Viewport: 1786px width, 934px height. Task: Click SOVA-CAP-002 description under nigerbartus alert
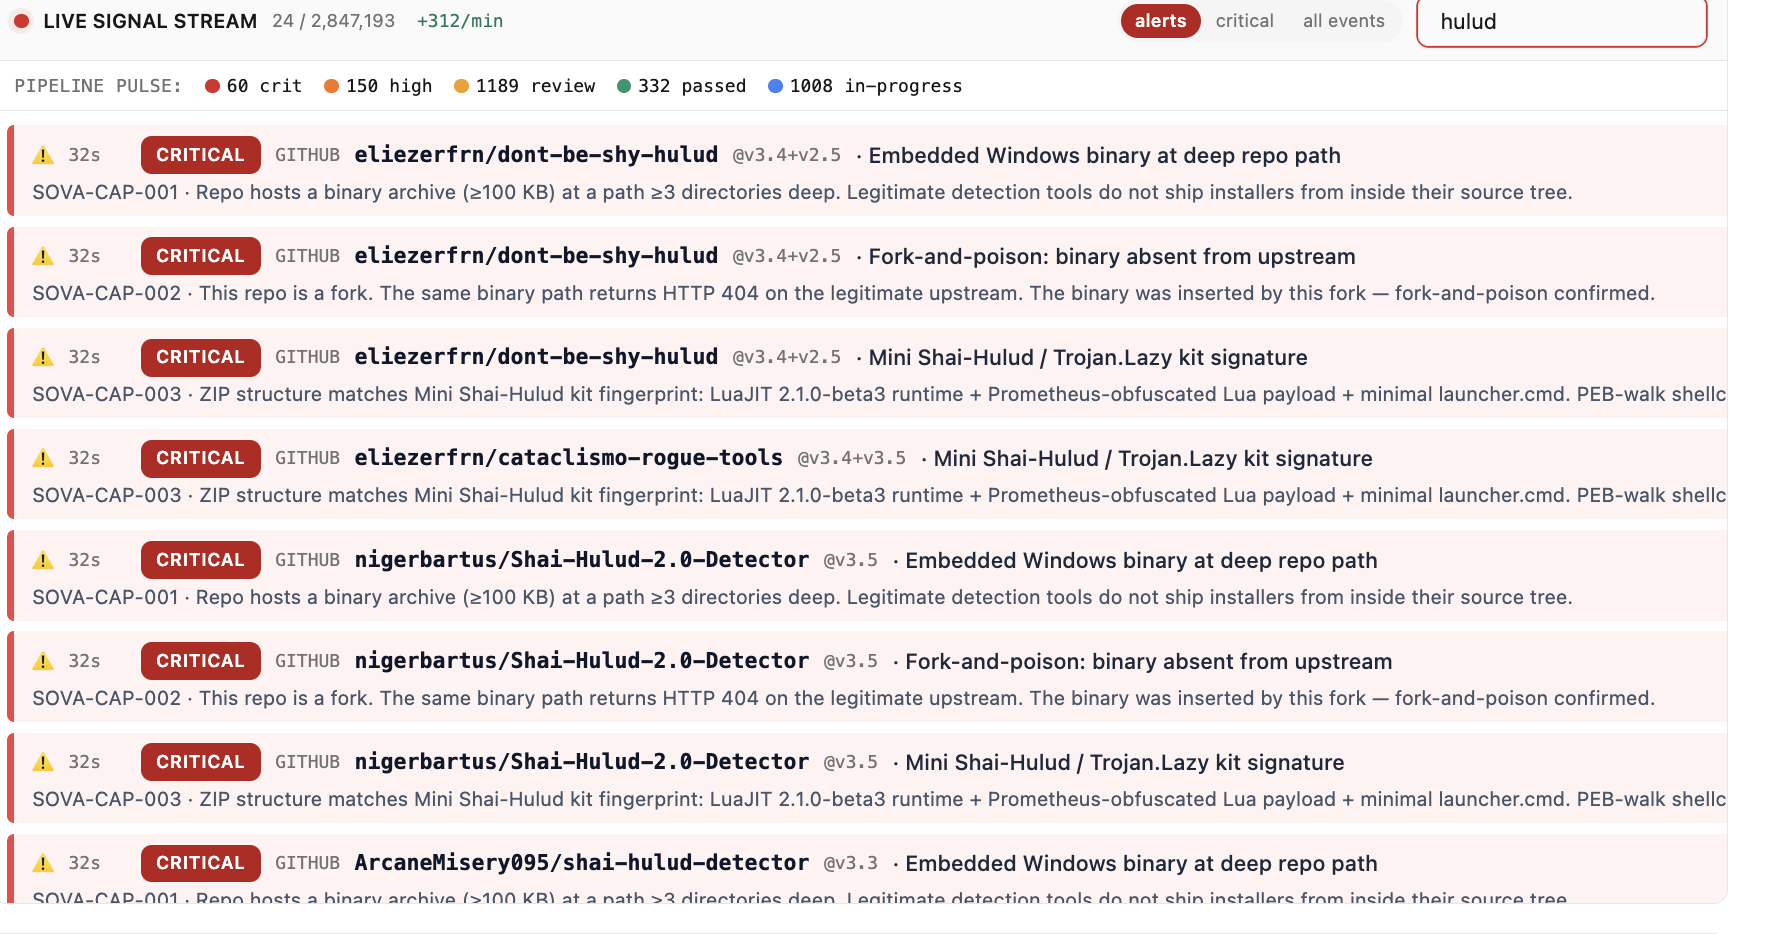(843, 698)
